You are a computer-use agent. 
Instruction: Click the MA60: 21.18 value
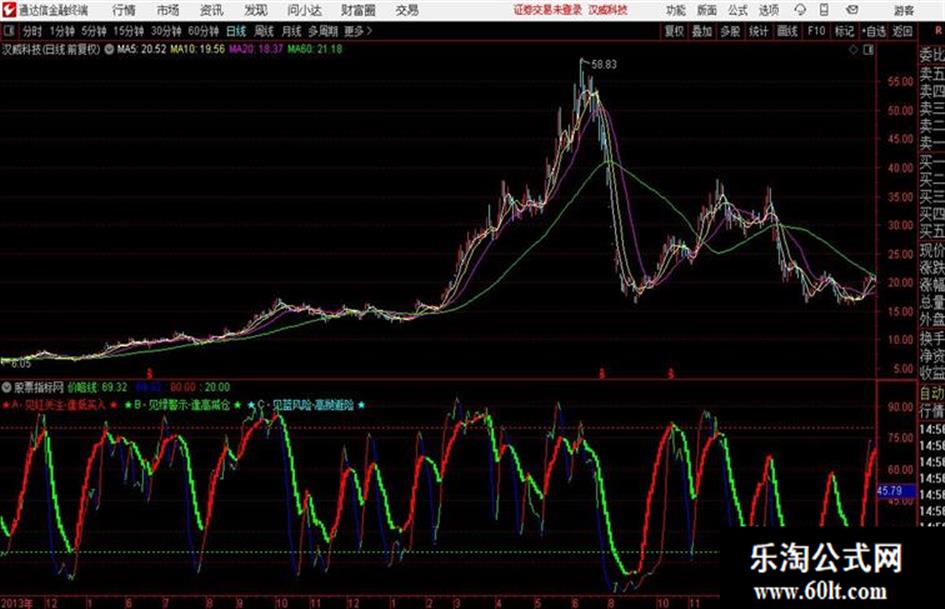click(x=315, y=49)
